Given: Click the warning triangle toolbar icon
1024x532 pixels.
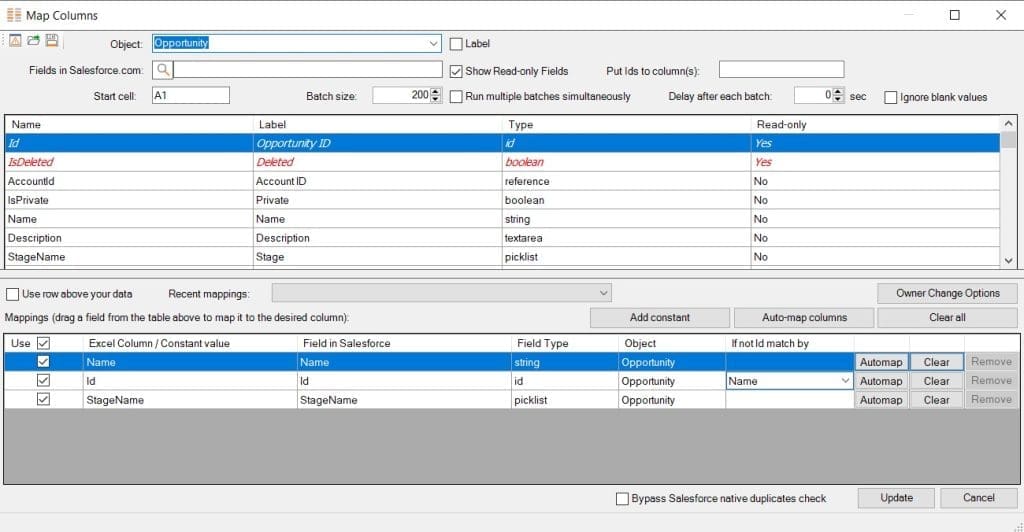Looking at the screenshot, I should pos(15,41).
